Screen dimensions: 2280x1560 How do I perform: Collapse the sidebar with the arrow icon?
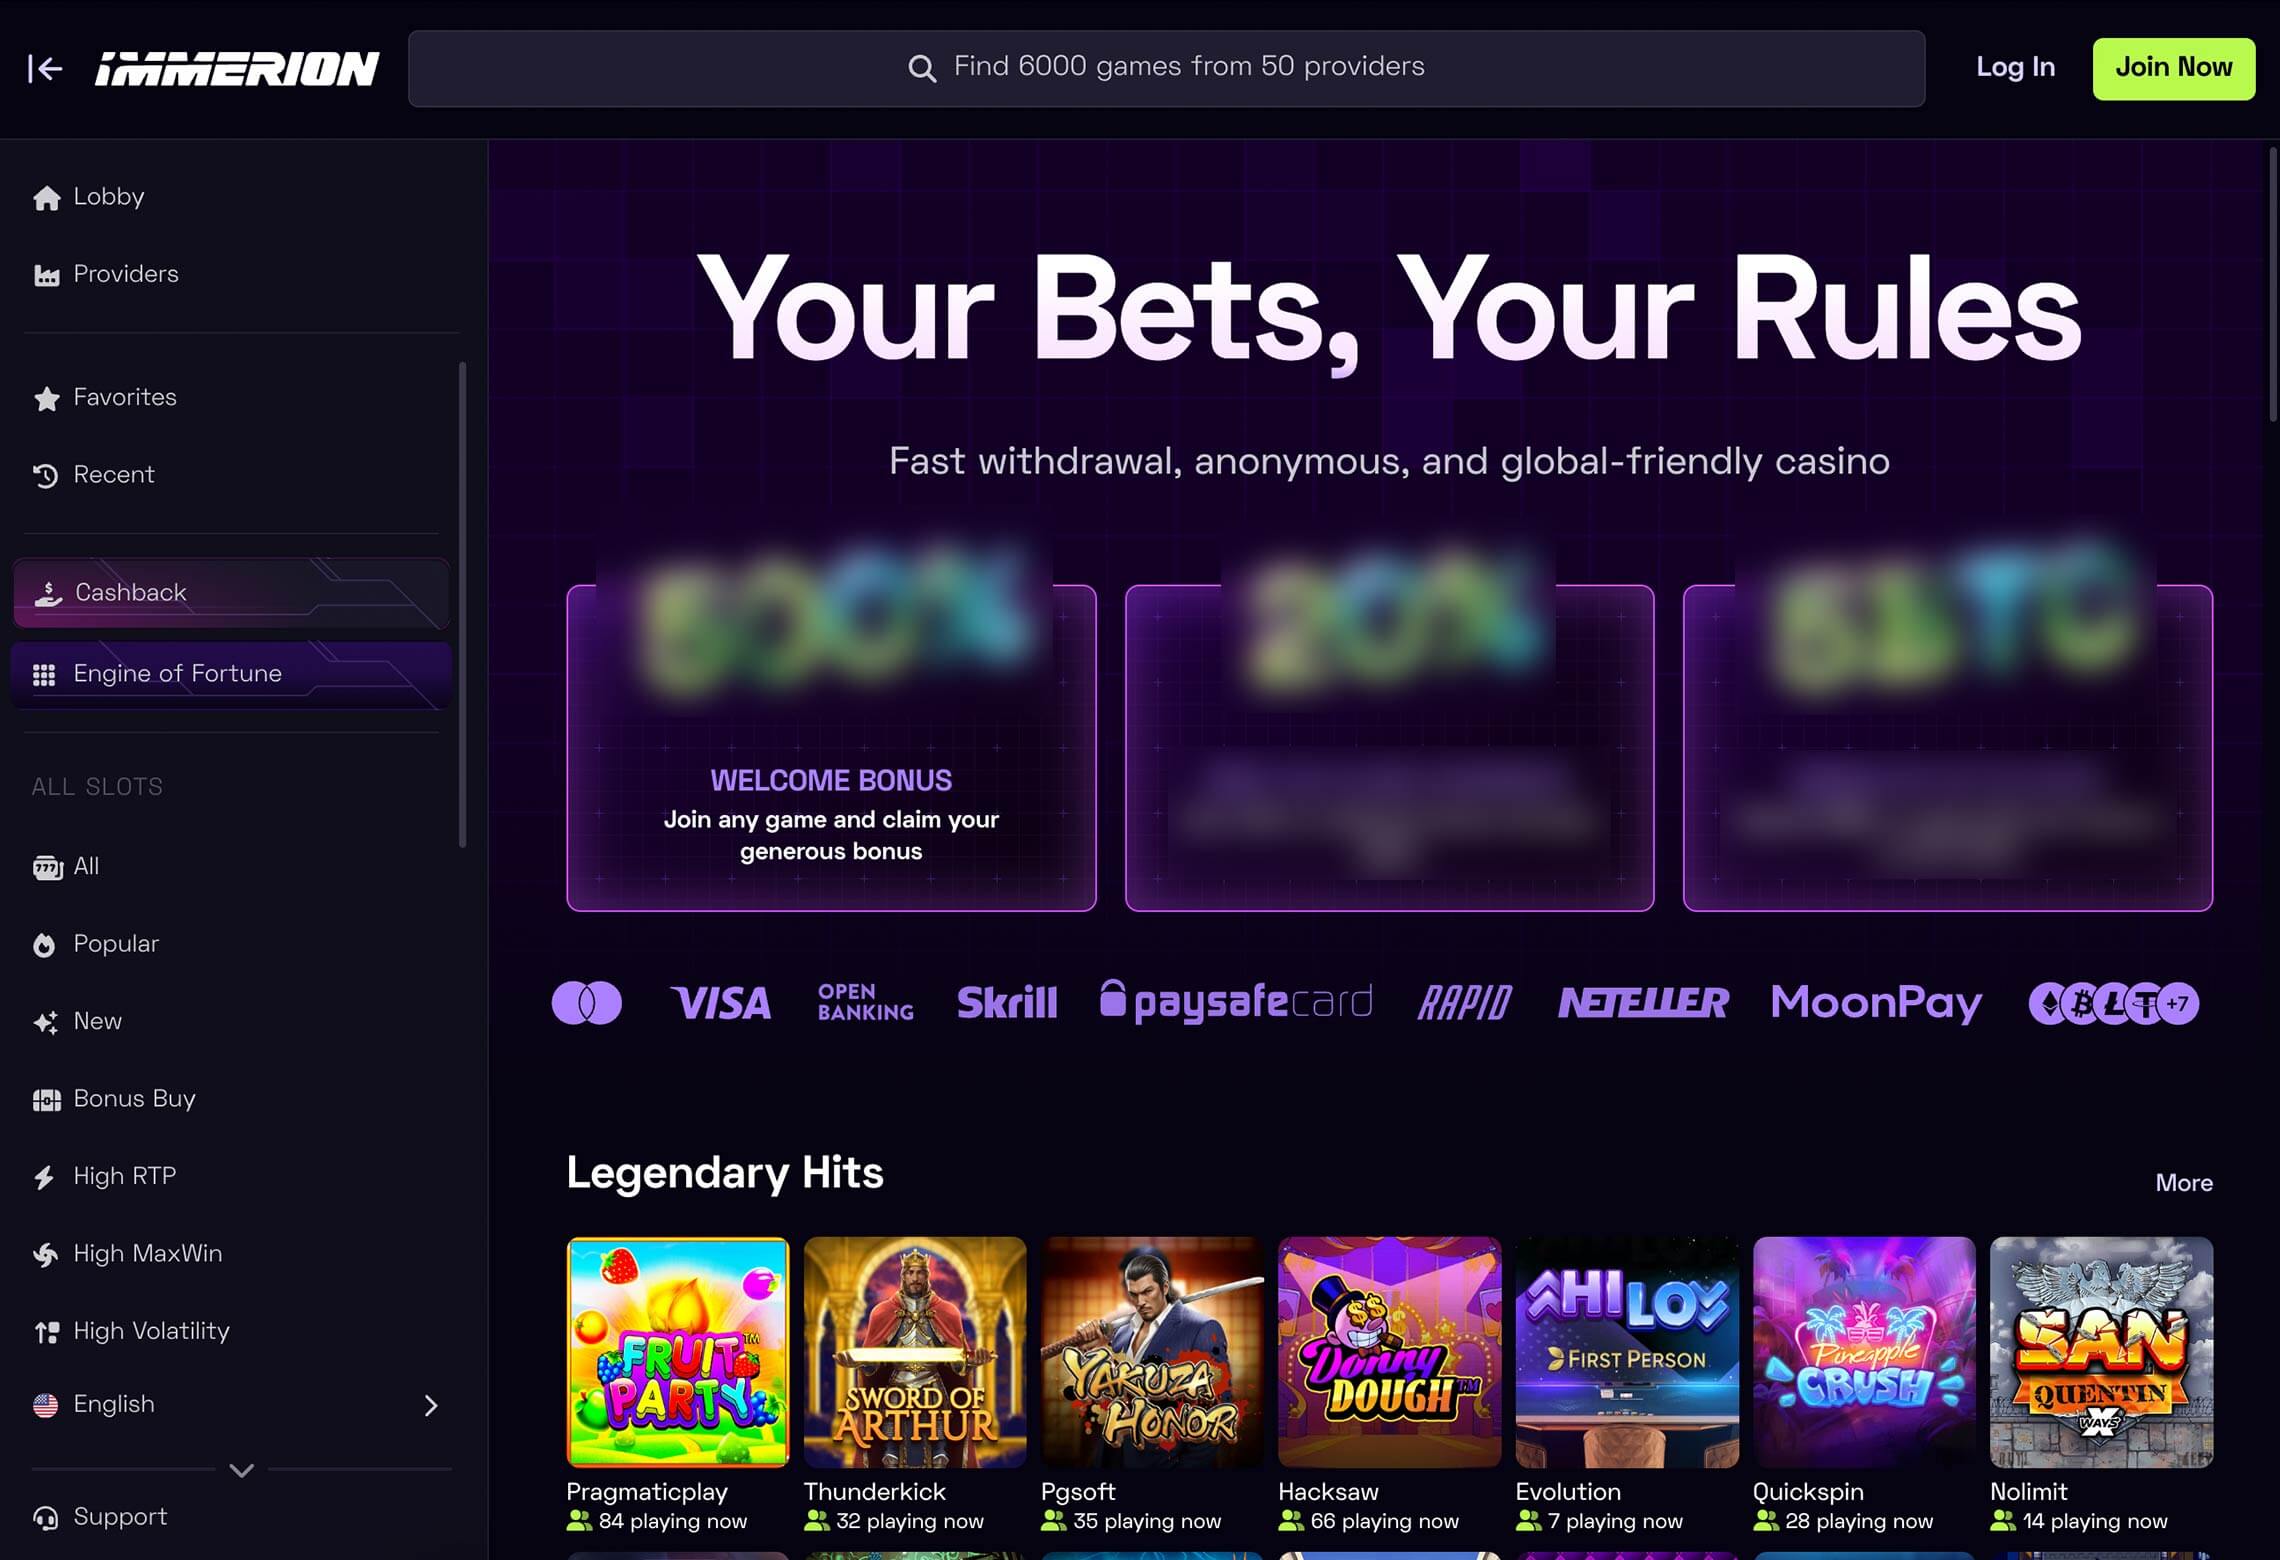[45, 68]
